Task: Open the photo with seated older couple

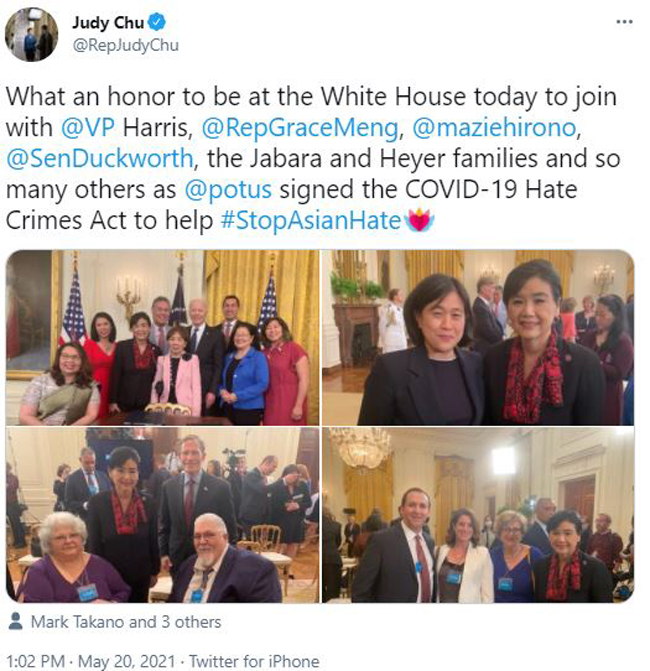Action: (163, 515)
